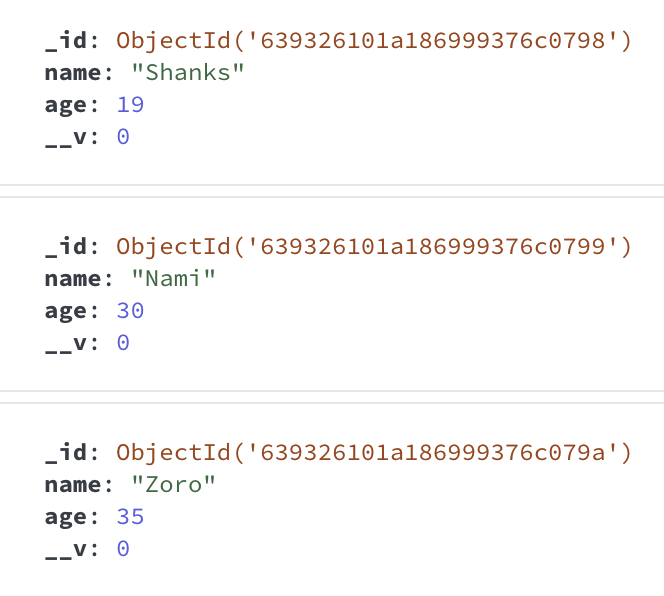This screenshot has width=664, height=596.
Task: Click the __v value of Shanks document
Action: coord(123,136)
